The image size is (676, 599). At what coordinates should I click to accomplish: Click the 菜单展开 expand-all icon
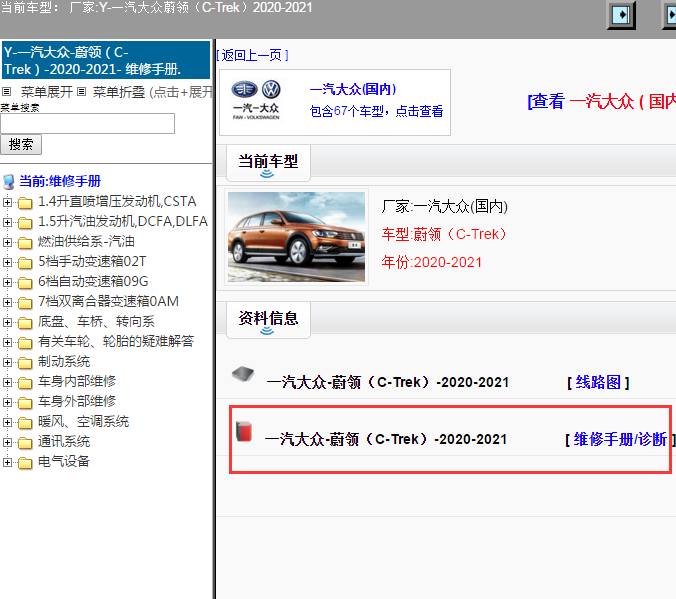pyautogui.click(x=6, y=91)
